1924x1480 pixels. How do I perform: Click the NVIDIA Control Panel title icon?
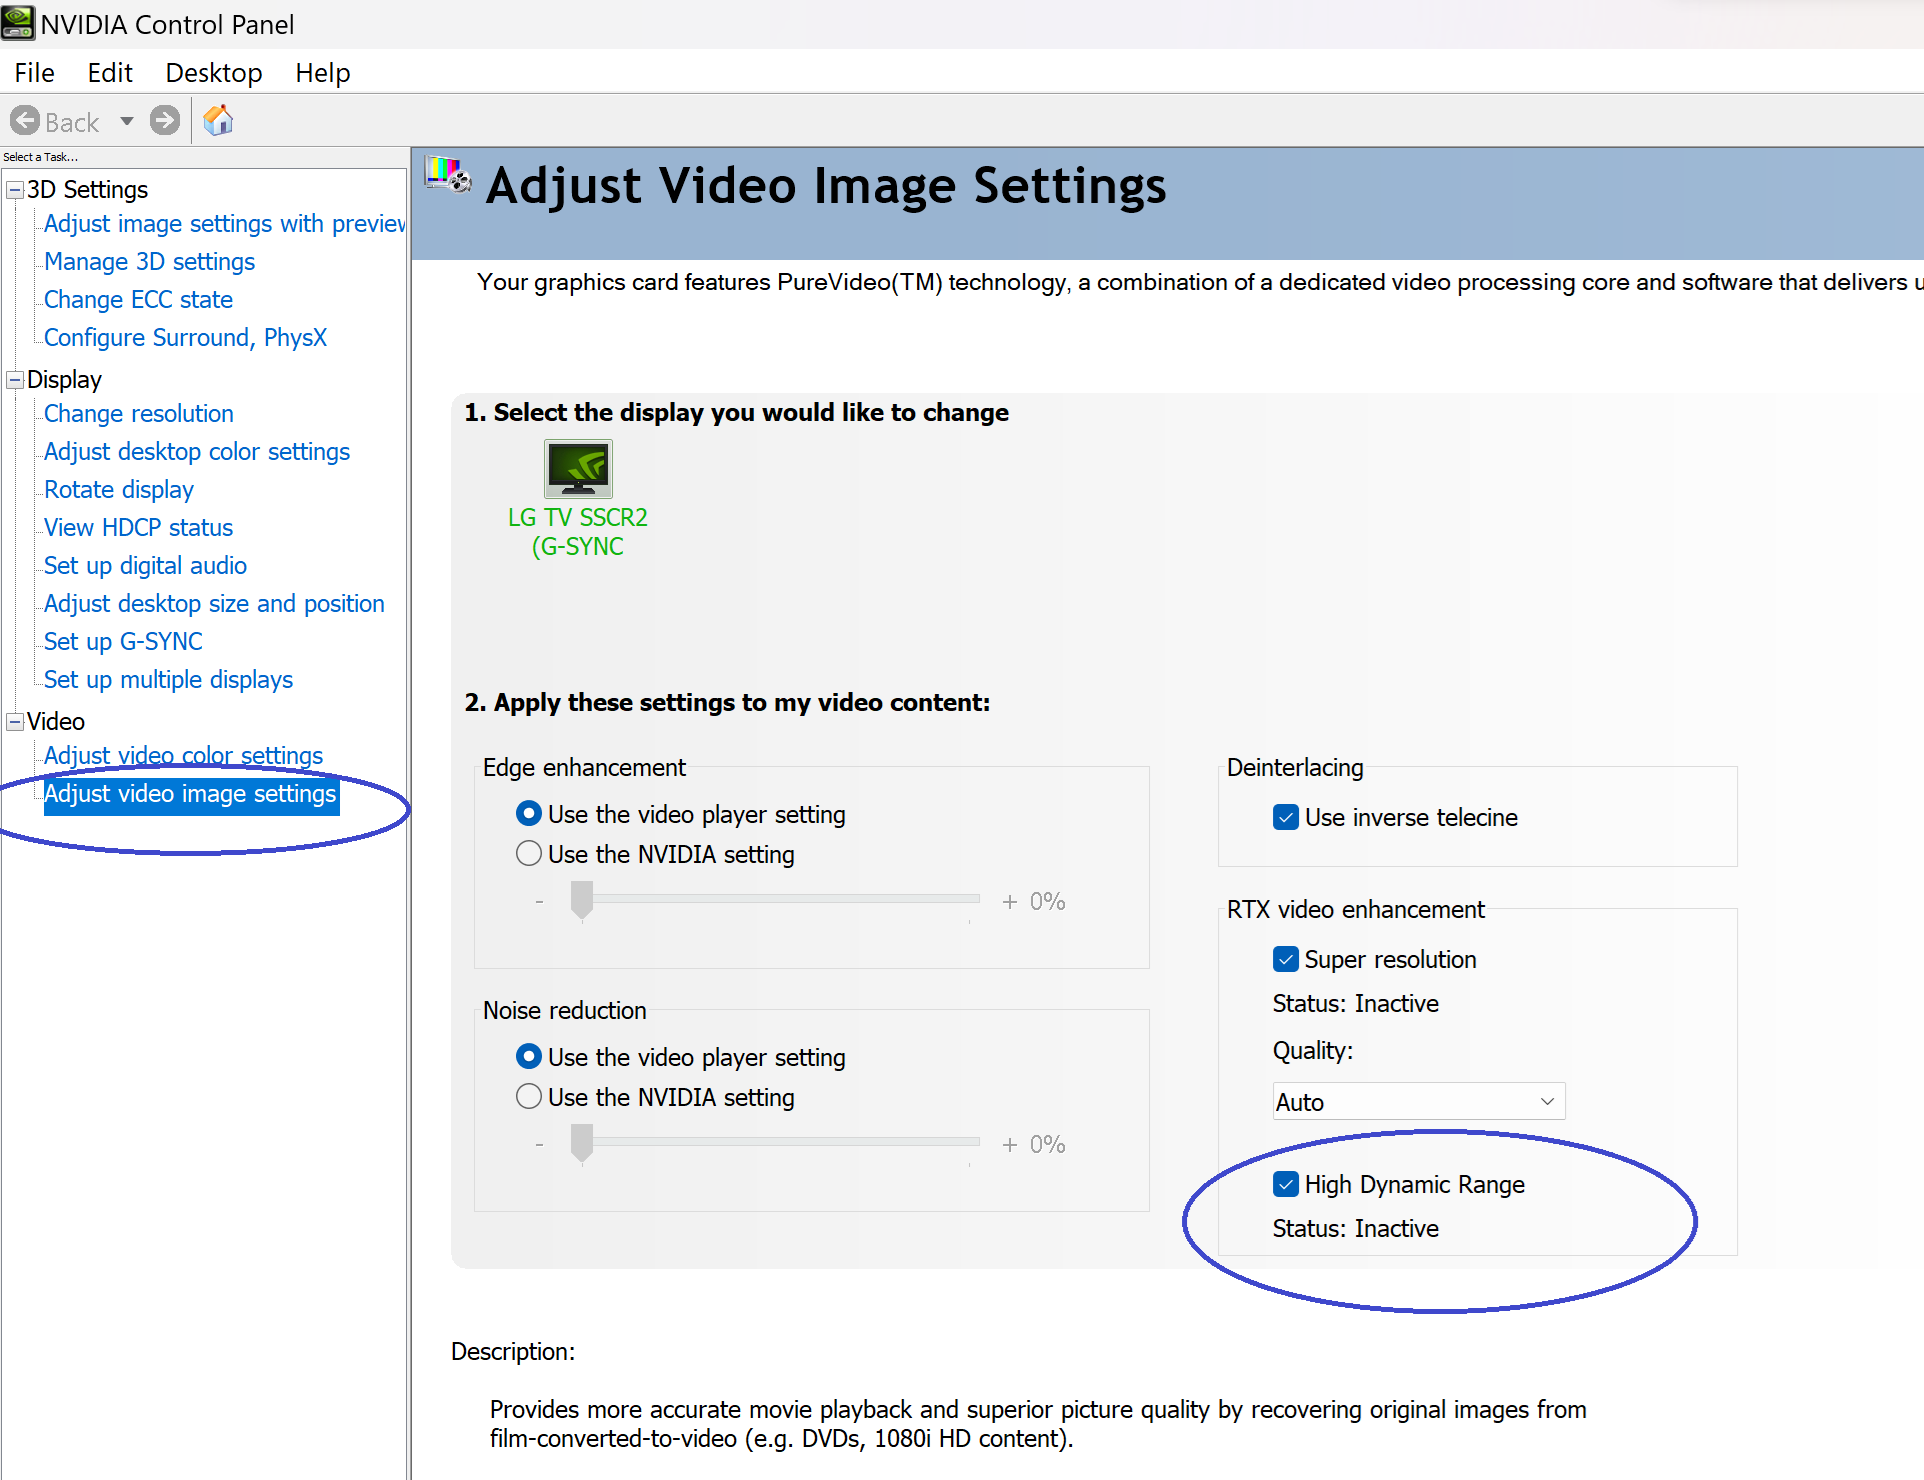coord(18,22)
